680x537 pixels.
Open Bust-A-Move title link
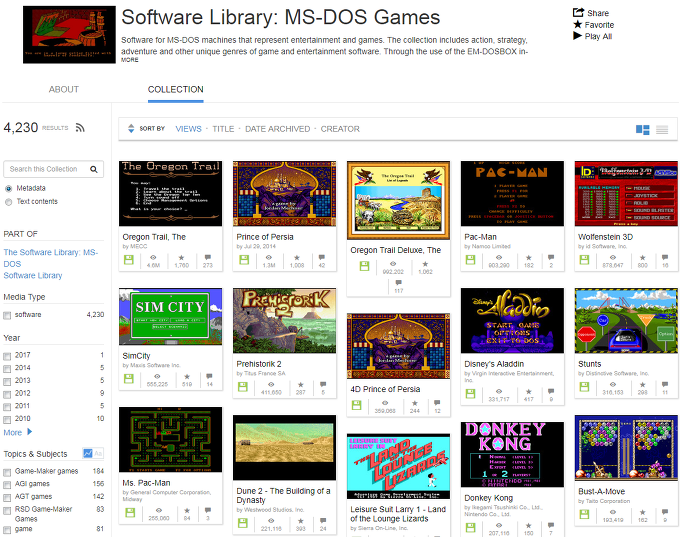(602, 491)
